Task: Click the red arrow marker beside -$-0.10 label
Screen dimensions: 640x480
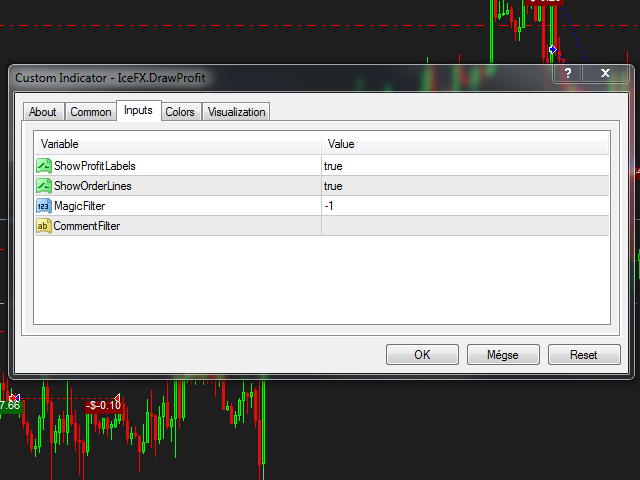Action: click(118, 397)
